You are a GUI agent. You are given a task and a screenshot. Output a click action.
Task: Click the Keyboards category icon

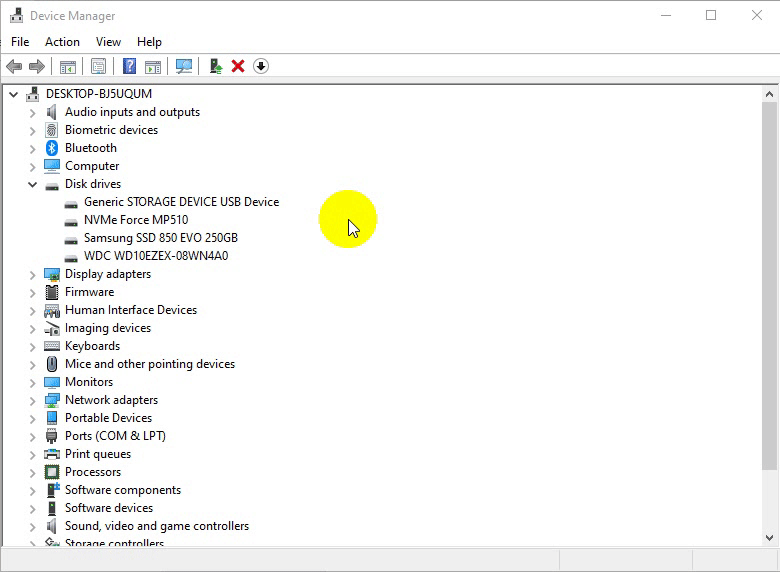(52, 346)
